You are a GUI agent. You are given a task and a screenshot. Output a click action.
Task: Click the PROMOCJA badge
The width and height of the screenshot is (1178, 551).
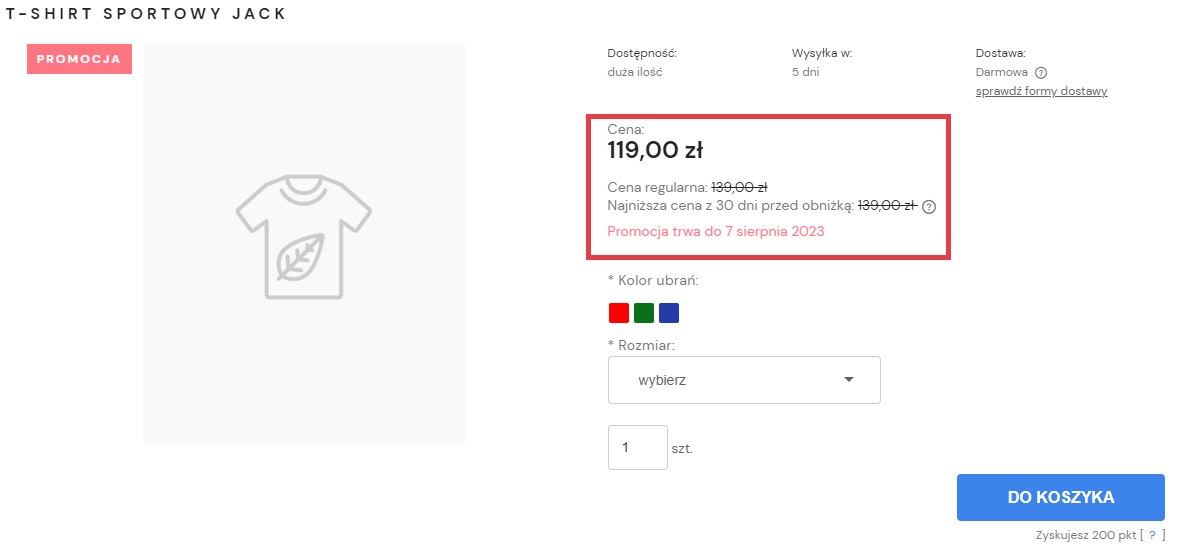point(80,59)
